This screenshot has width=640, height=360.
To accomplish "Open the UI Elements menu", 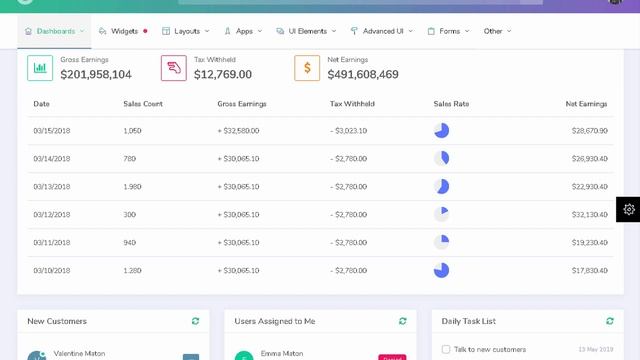I will pos(306,31).
